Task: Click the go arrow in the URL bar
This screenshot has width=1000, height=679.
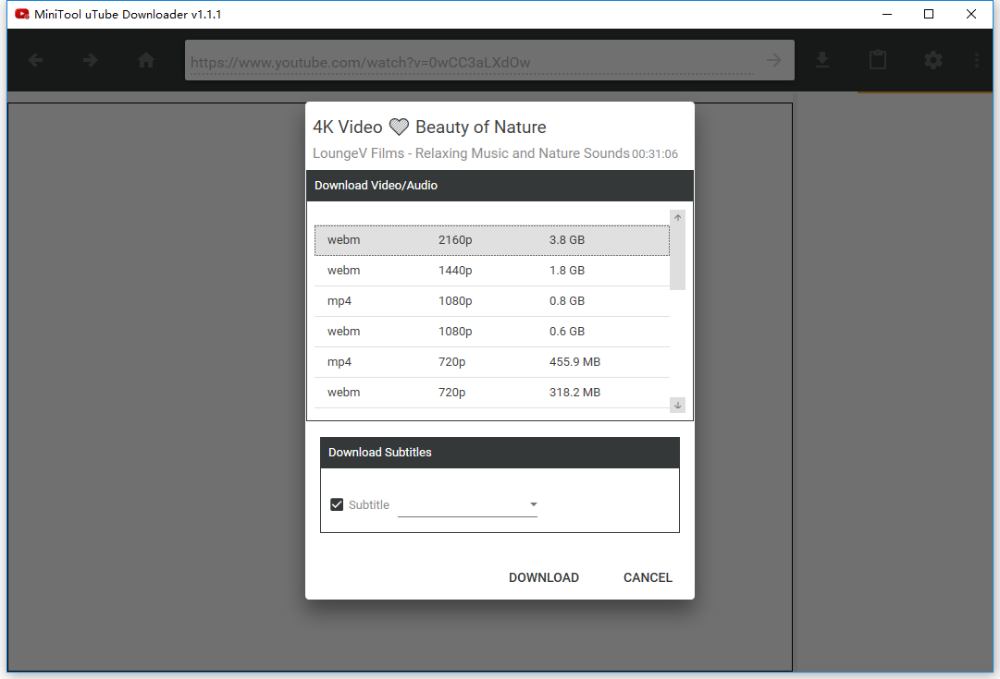Action: coord(774,61)
